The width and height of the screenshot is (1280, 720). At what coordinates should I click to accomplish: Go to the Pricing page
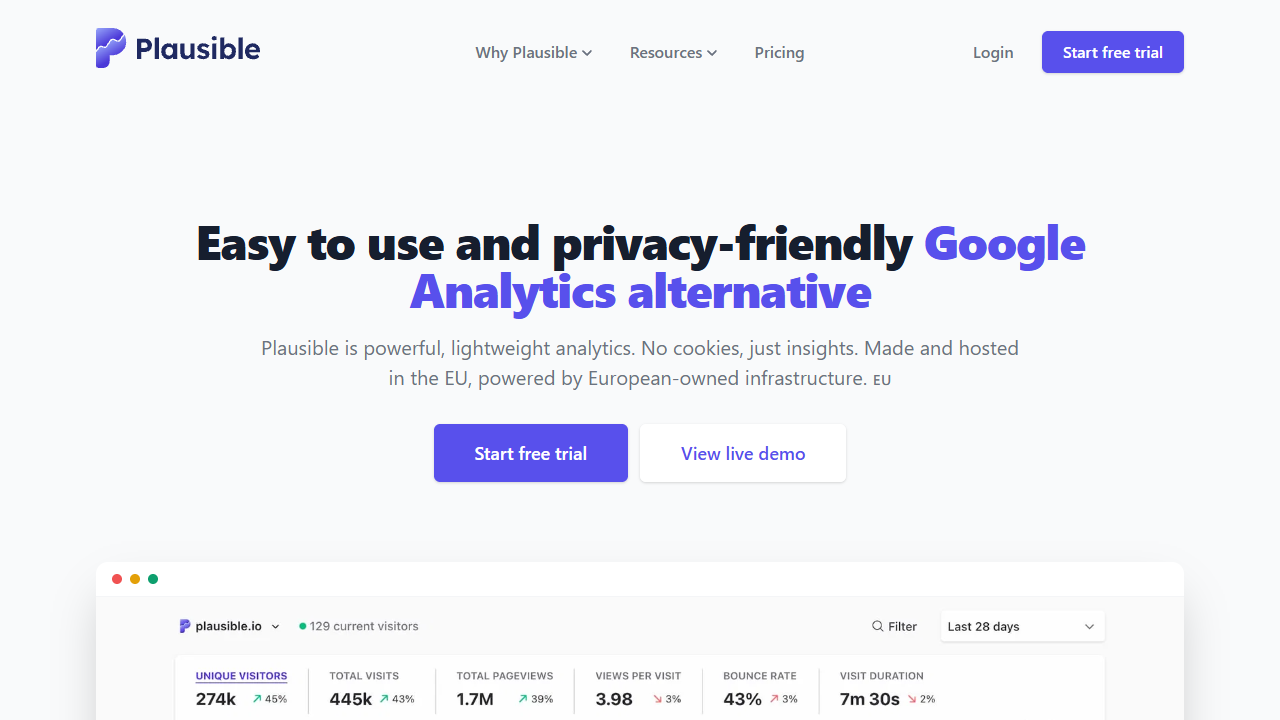(779, 52)
